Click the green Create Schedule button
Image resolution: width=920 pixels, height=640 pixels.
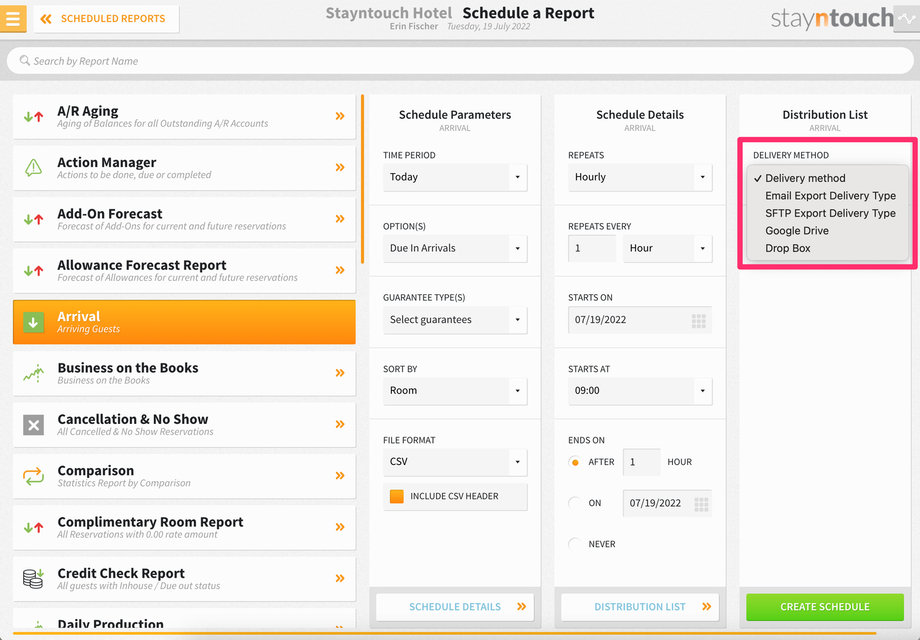pos(824,607)
